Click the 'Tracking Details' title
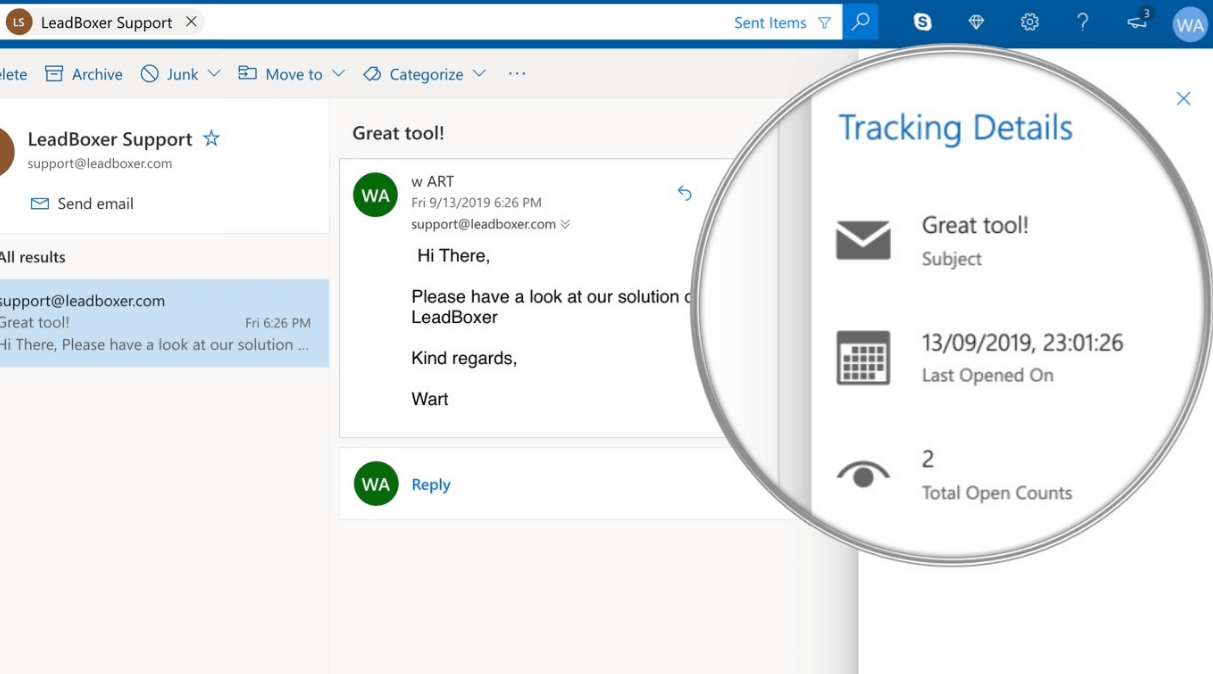The width and height of the screenshot is (1213, 674). 955,128
